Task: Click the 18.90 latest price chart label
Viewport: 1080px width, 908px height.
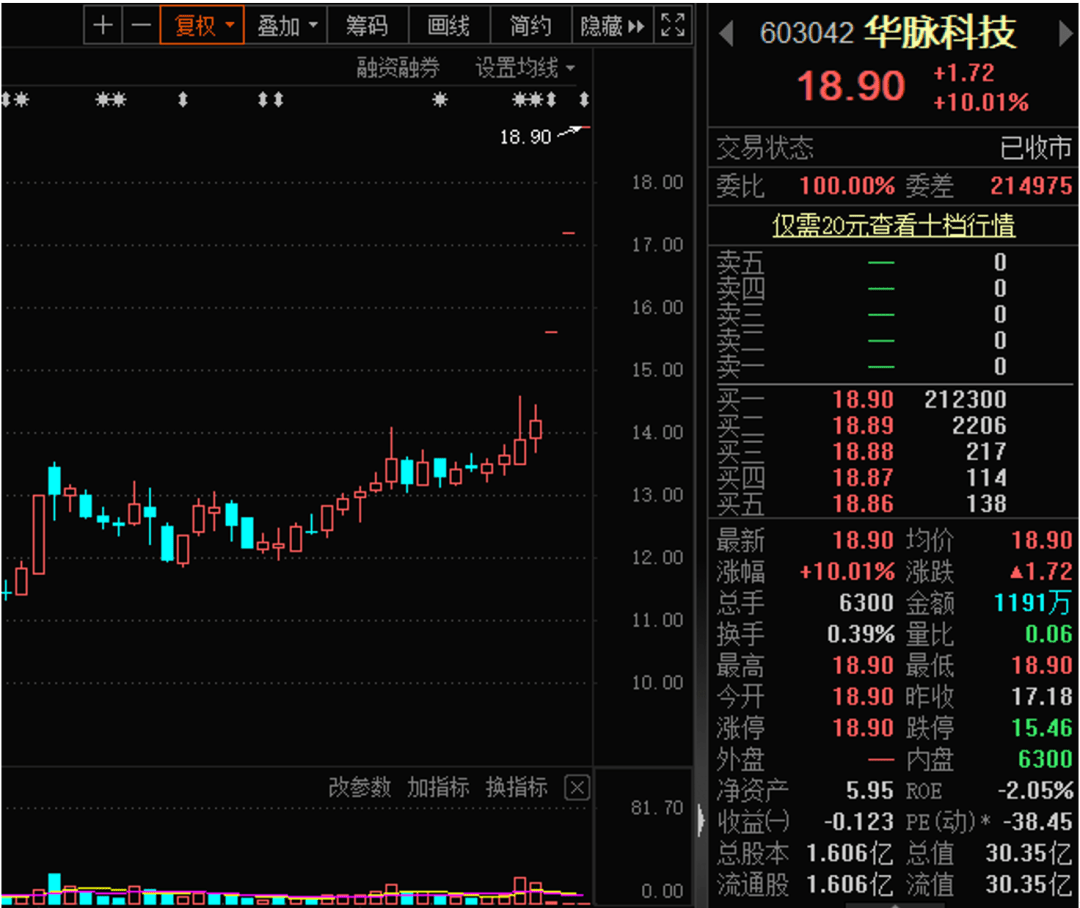Action: tap(526, 137)
